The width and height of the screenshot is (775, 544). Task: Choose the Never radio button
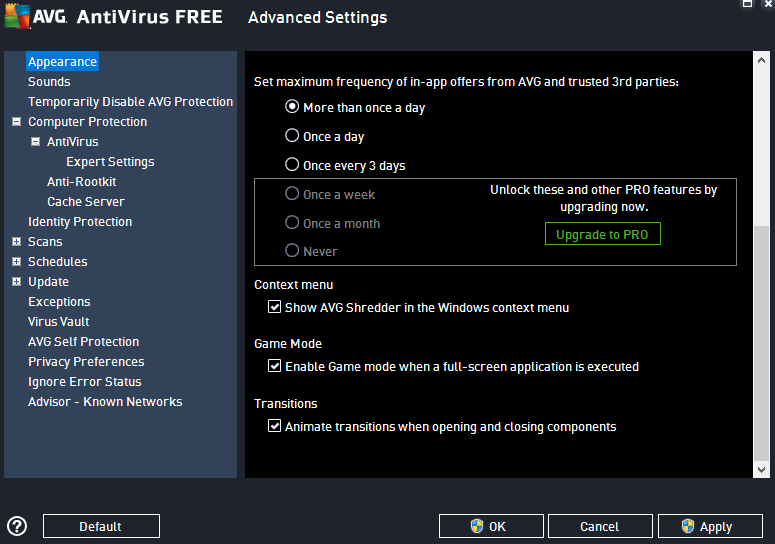click(292, 251)
